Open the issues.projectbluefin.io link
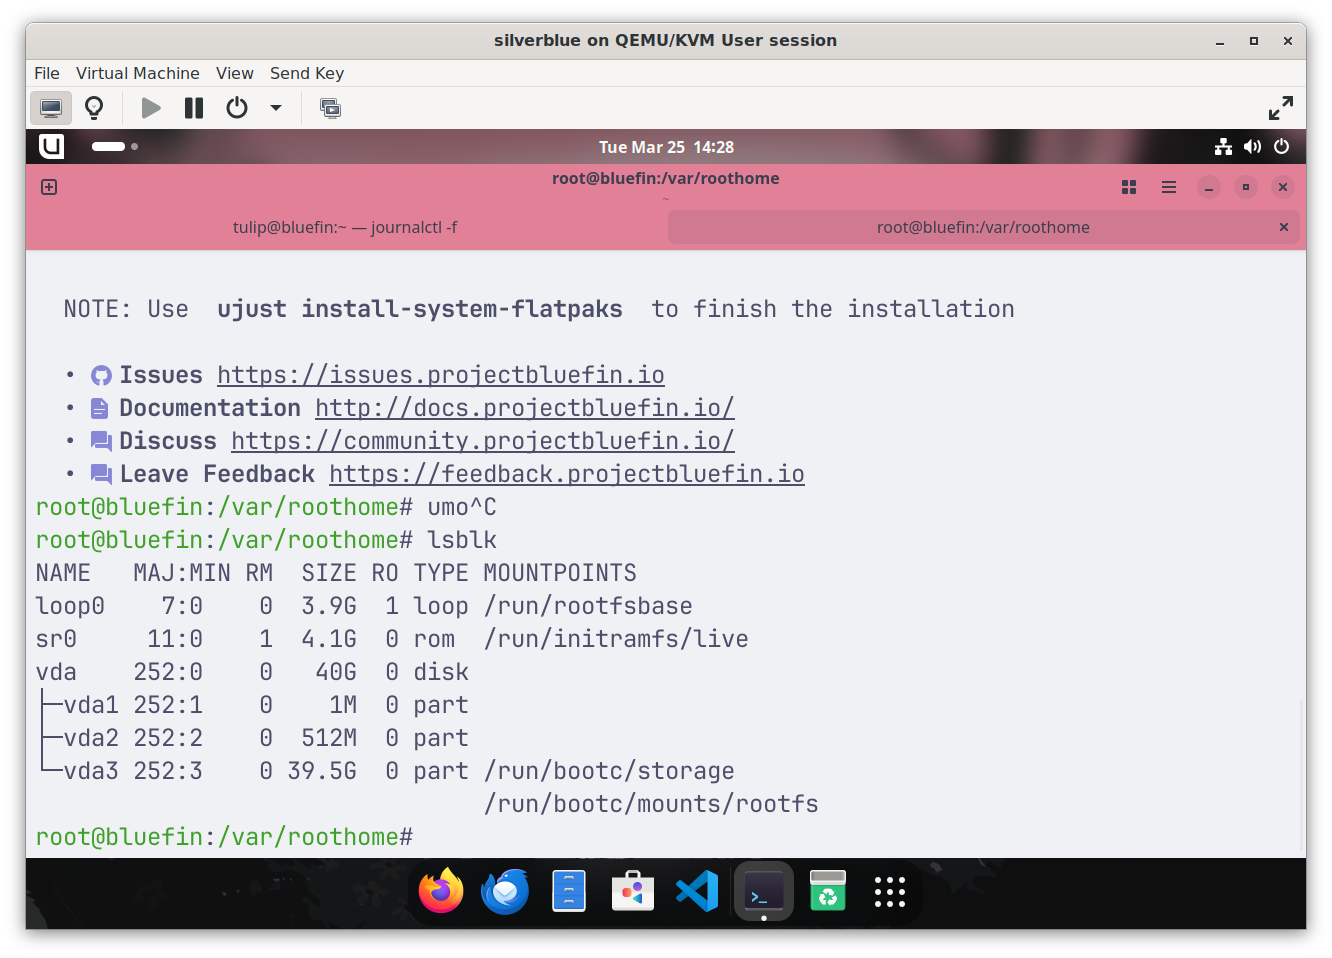 (x=441, y=375)
